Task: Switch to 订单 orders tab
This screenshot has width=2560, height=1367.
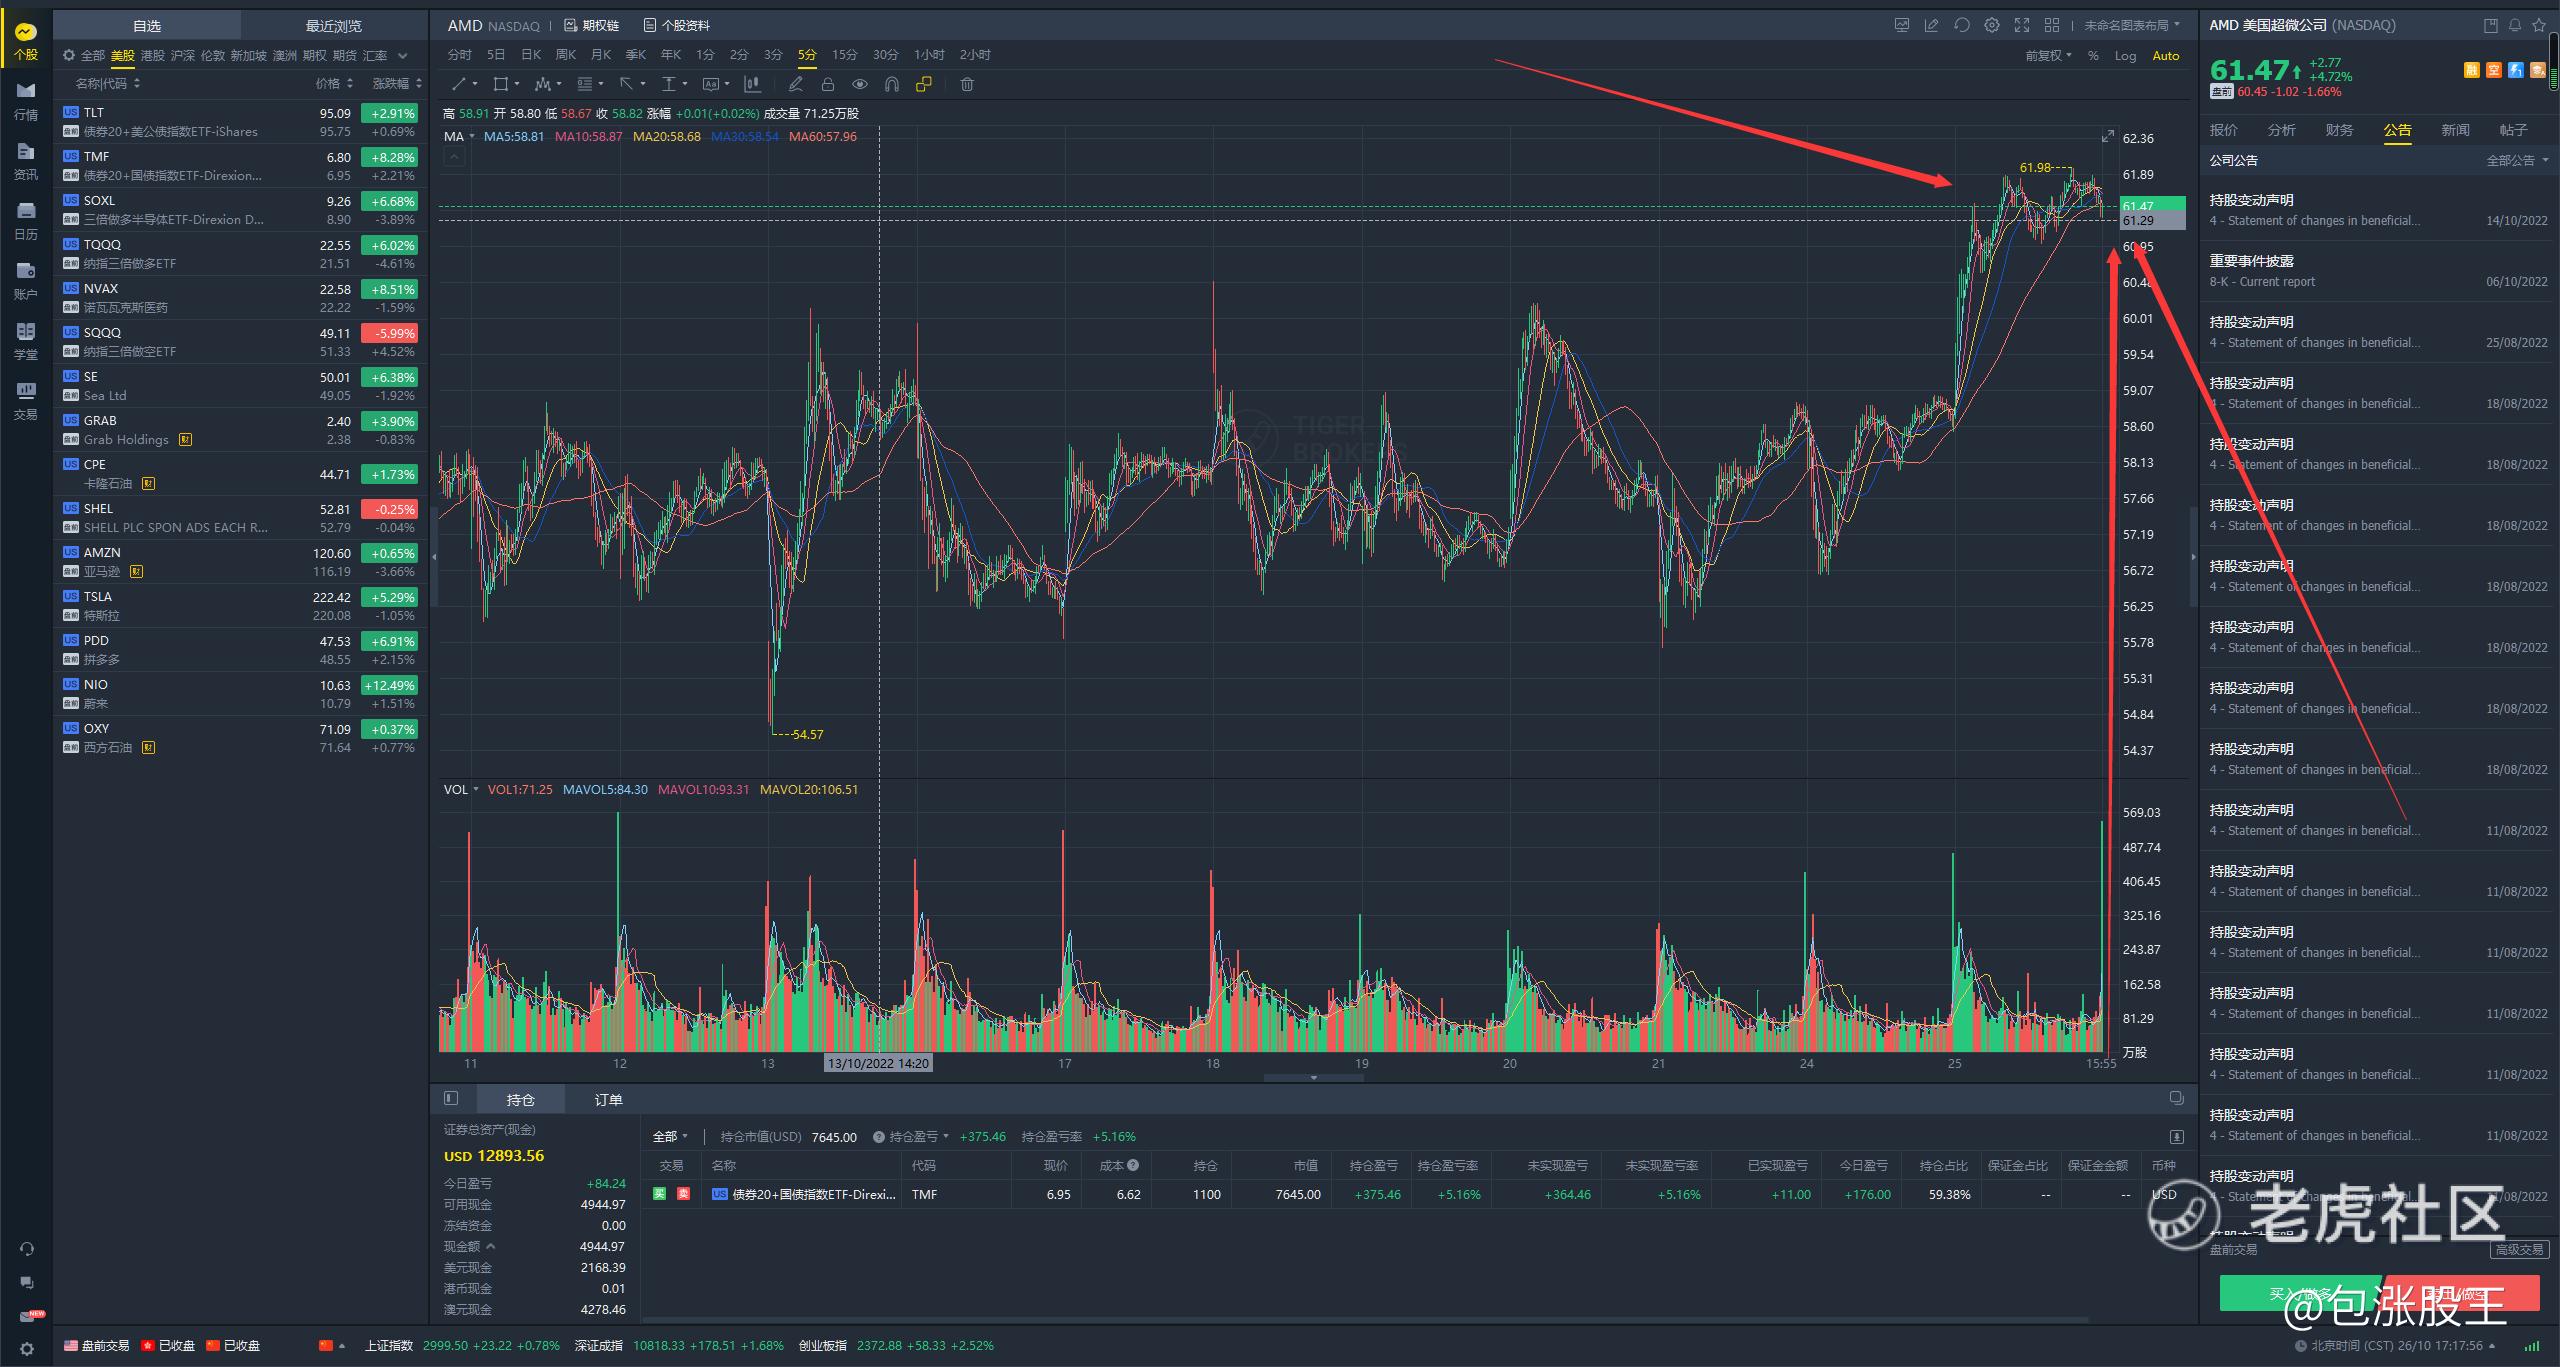Action: pos(608,1099)
